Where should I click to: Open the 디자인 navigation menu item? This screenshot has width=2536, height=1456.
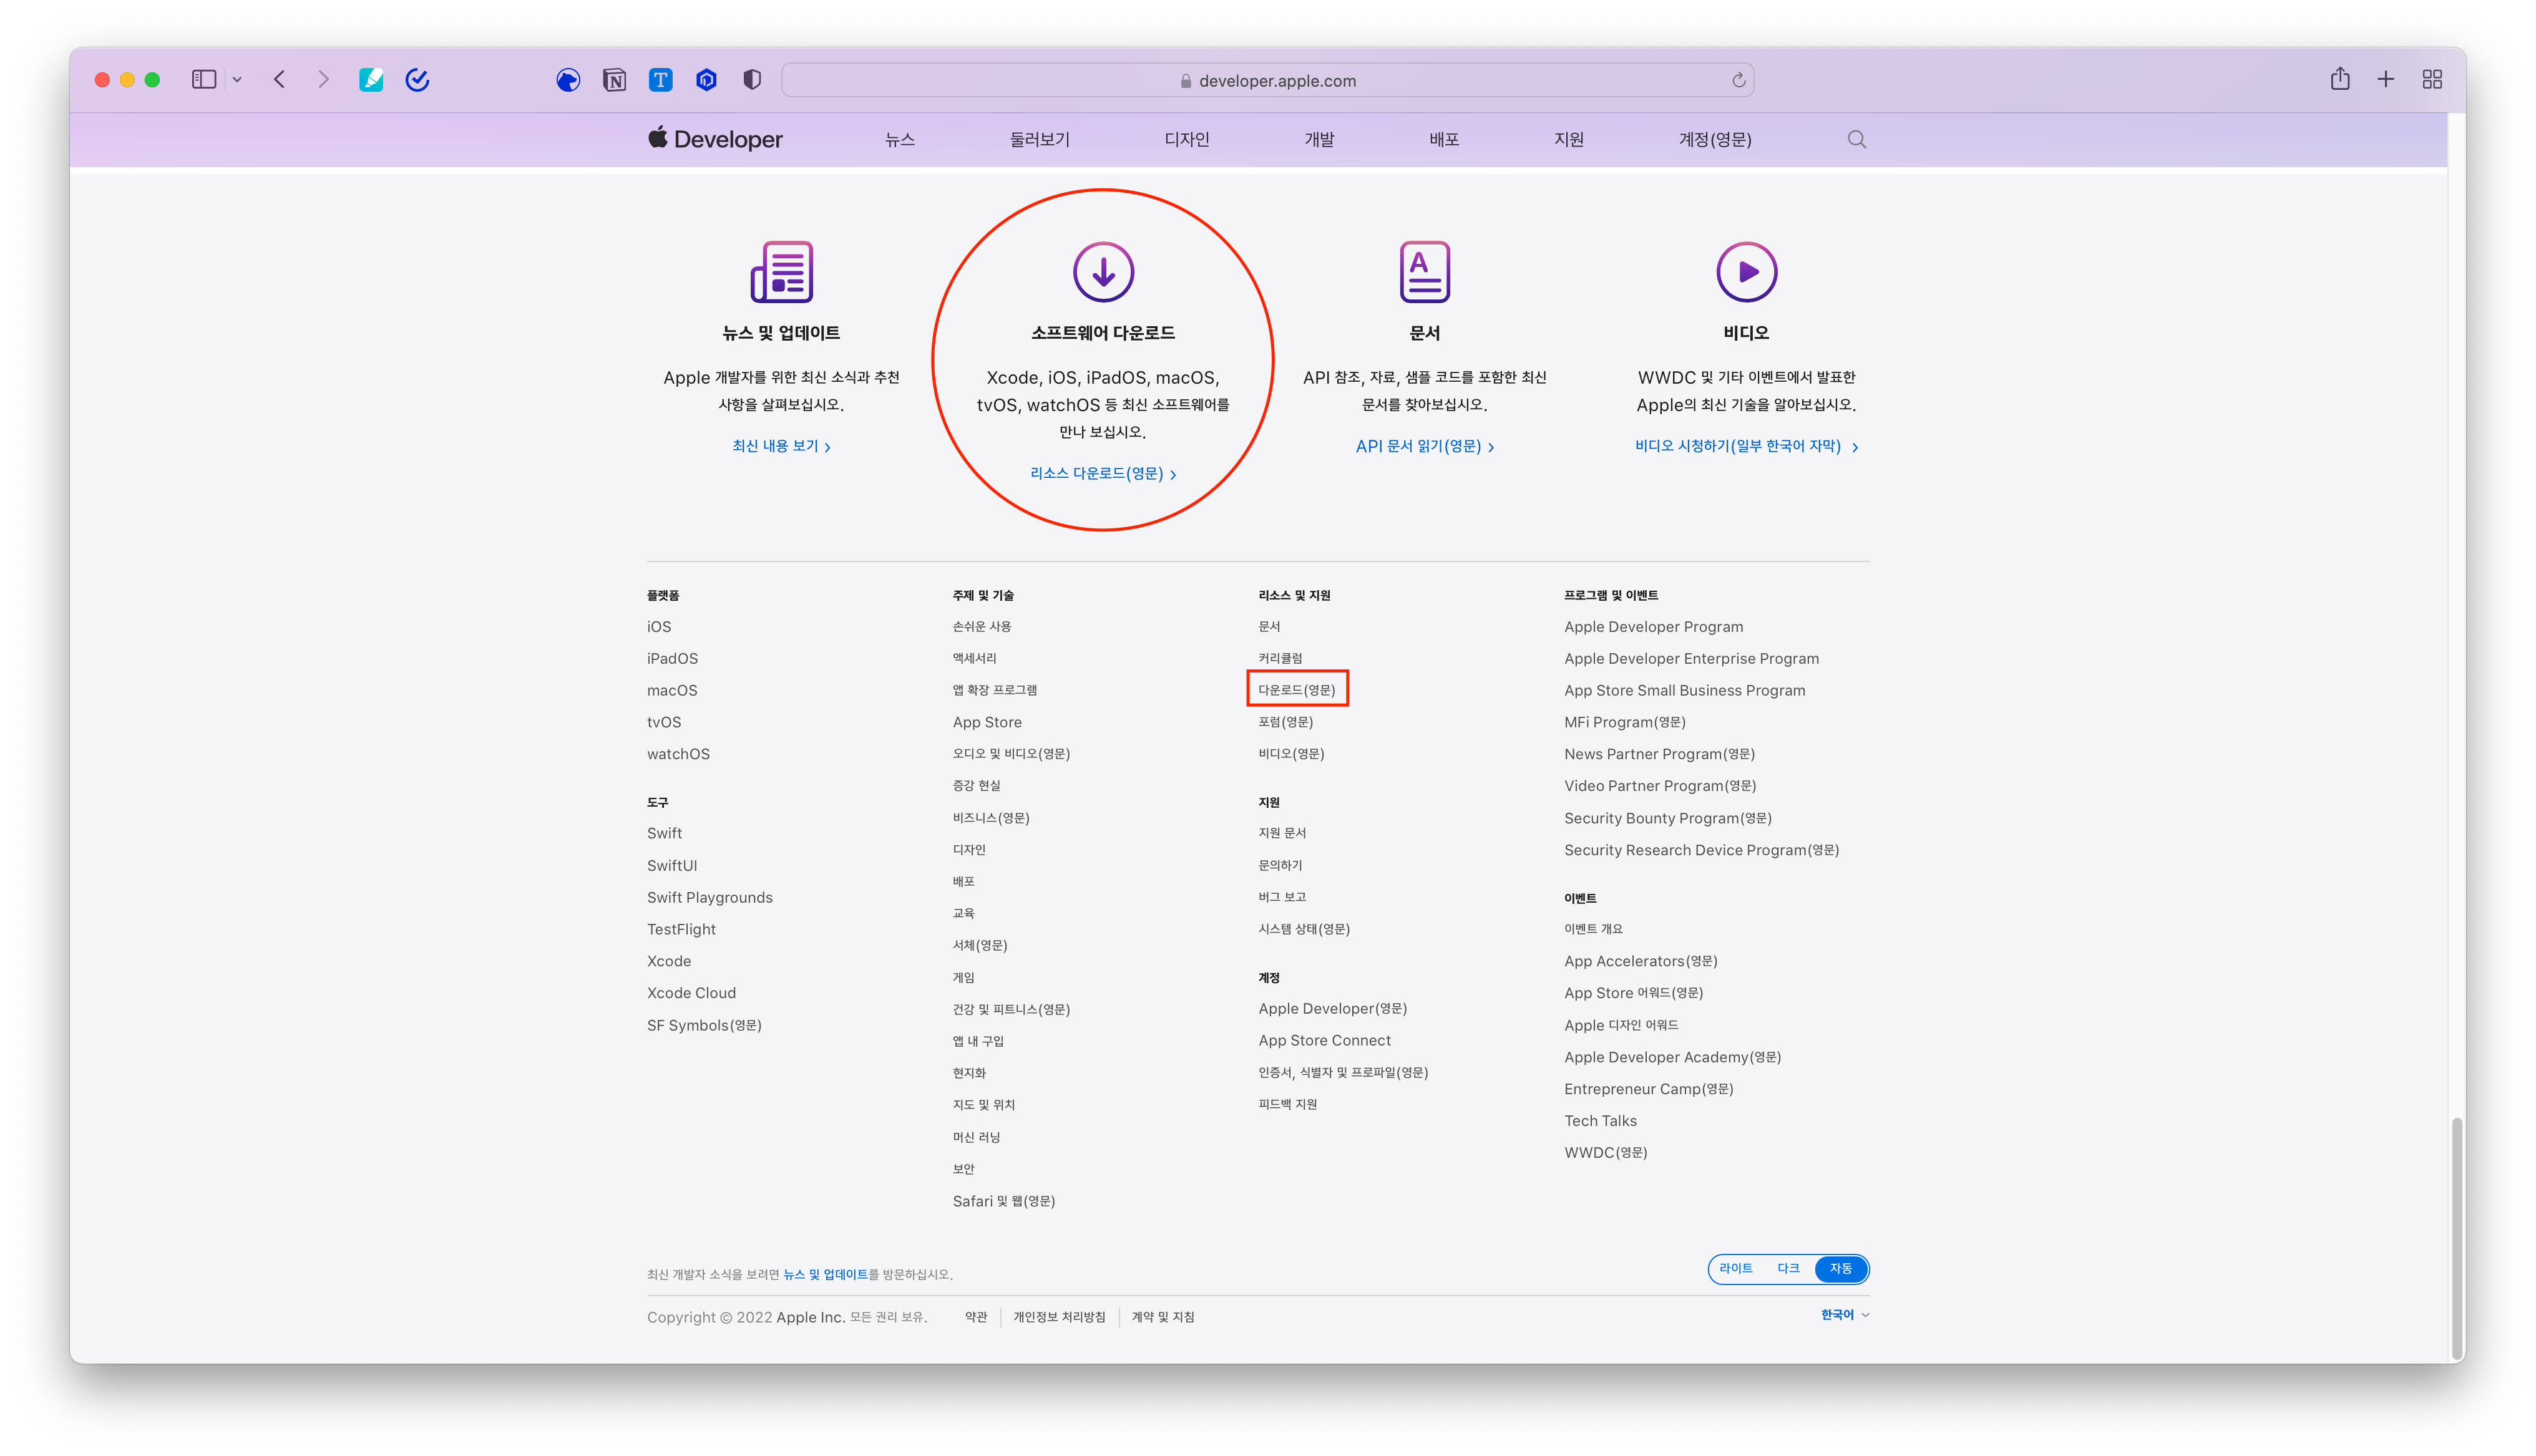(x=1187, y=140)
